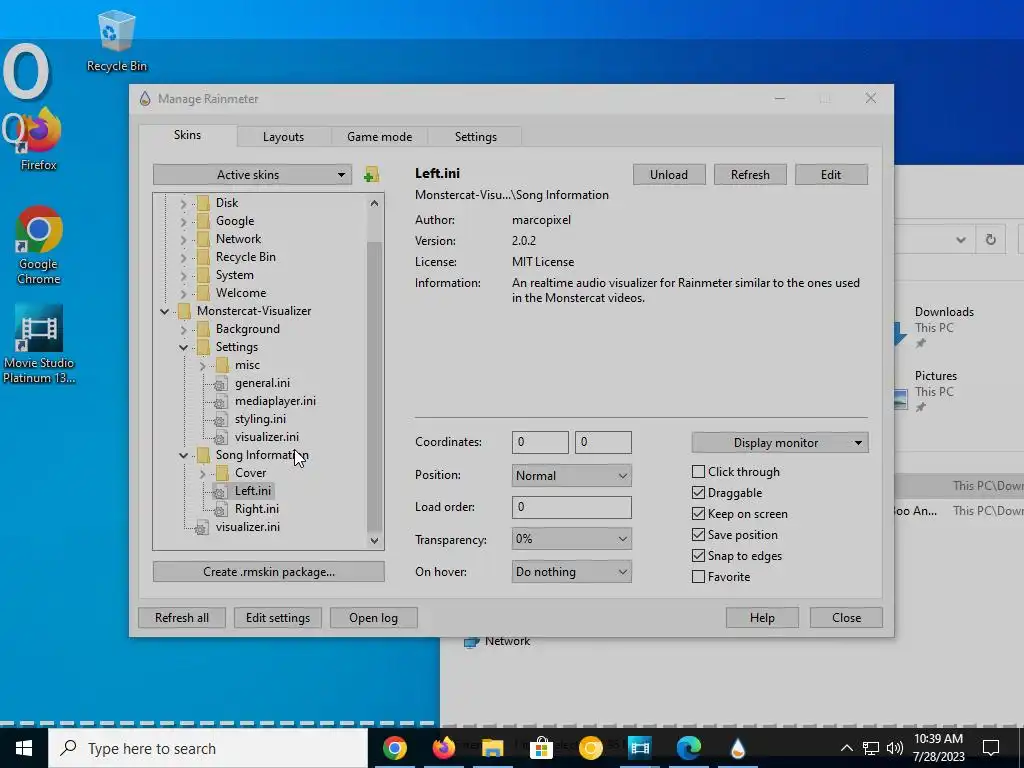Open the Transparency 0% dropdown
Viewport: 1024px width, 768px height.
[x=571, y=539]
